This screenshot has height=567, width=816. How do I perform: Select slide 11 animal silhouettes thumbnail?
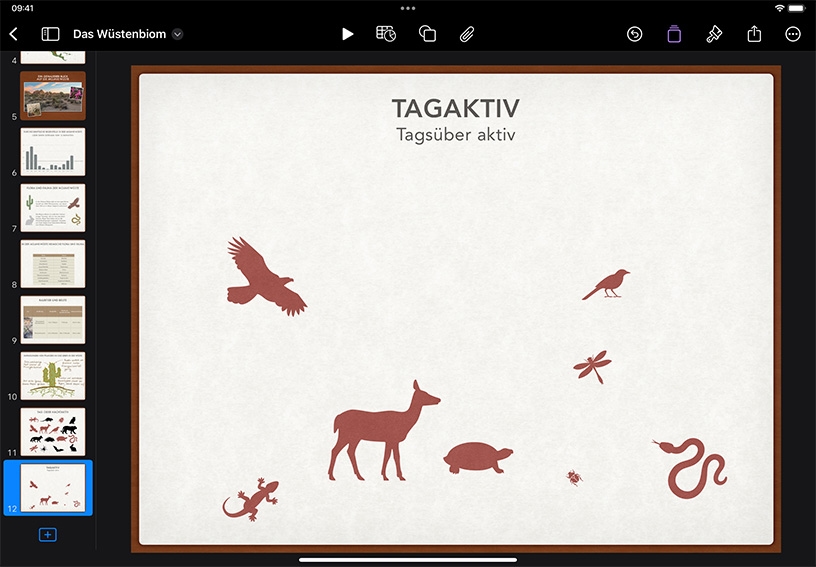point(53,432)
